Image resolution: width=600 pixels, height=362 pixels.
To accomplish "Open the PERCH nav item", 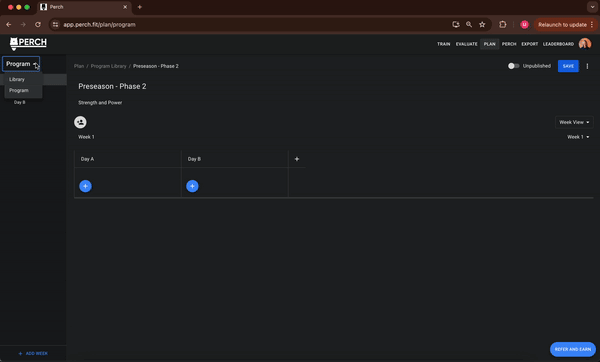I will tap(509, 44).
